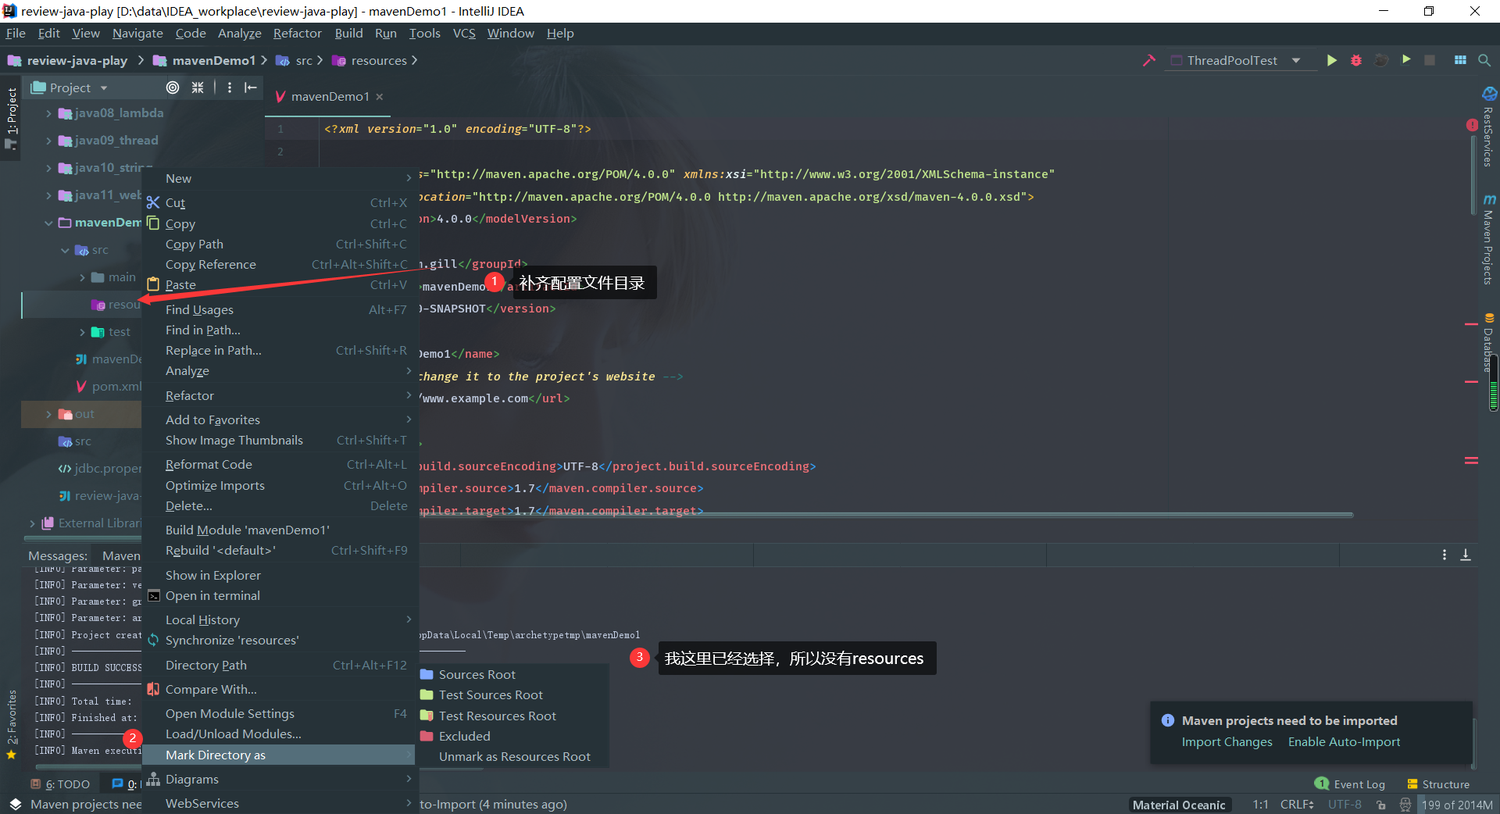The width and height of the screenshot is (1500, 814).
Task: Open the RestServices side tool window
Action: point(1488,128)
